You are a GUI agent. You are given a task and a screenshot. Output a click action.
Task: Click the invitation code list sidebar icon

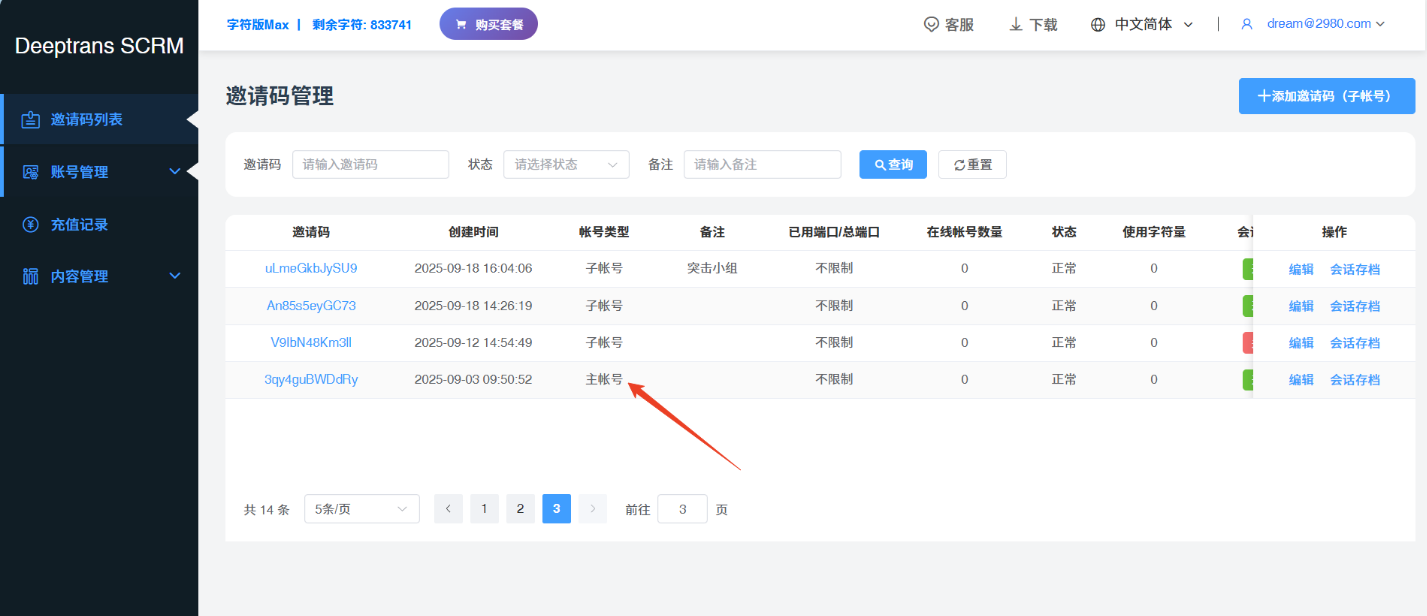[x=31, y=120]
